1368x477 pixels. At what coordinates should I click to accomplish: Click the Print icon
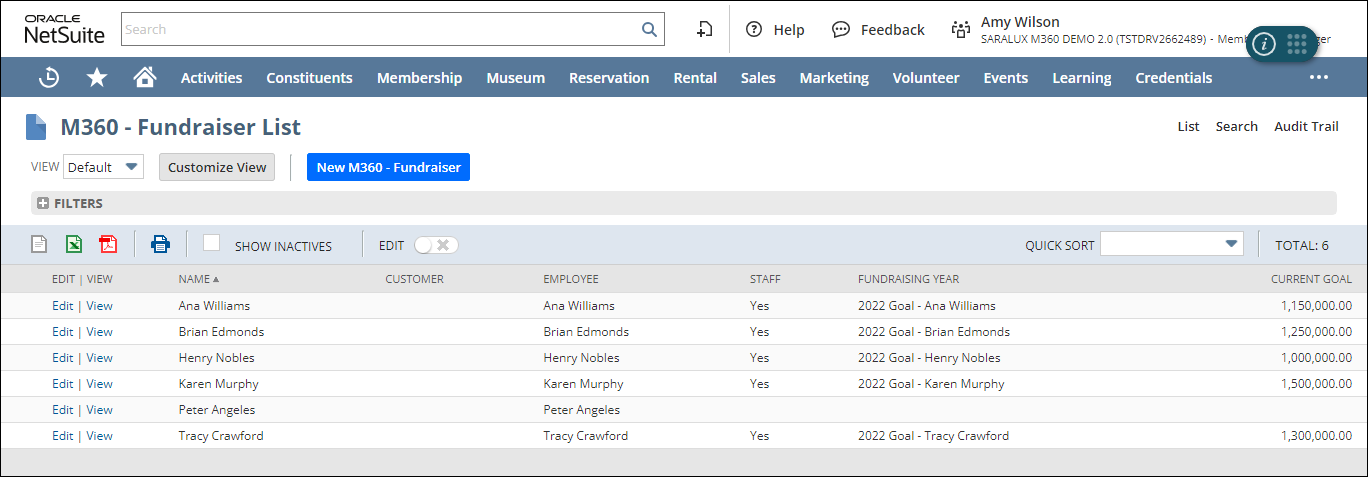click(160, 244)
